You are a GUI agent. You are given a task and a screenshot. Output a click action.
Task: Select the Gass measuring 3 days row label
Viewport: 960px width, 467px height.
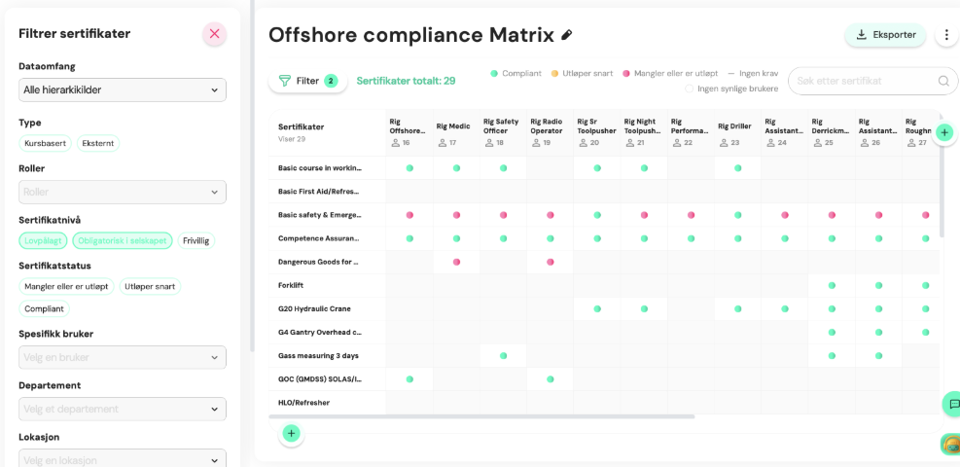pos(318,356)
